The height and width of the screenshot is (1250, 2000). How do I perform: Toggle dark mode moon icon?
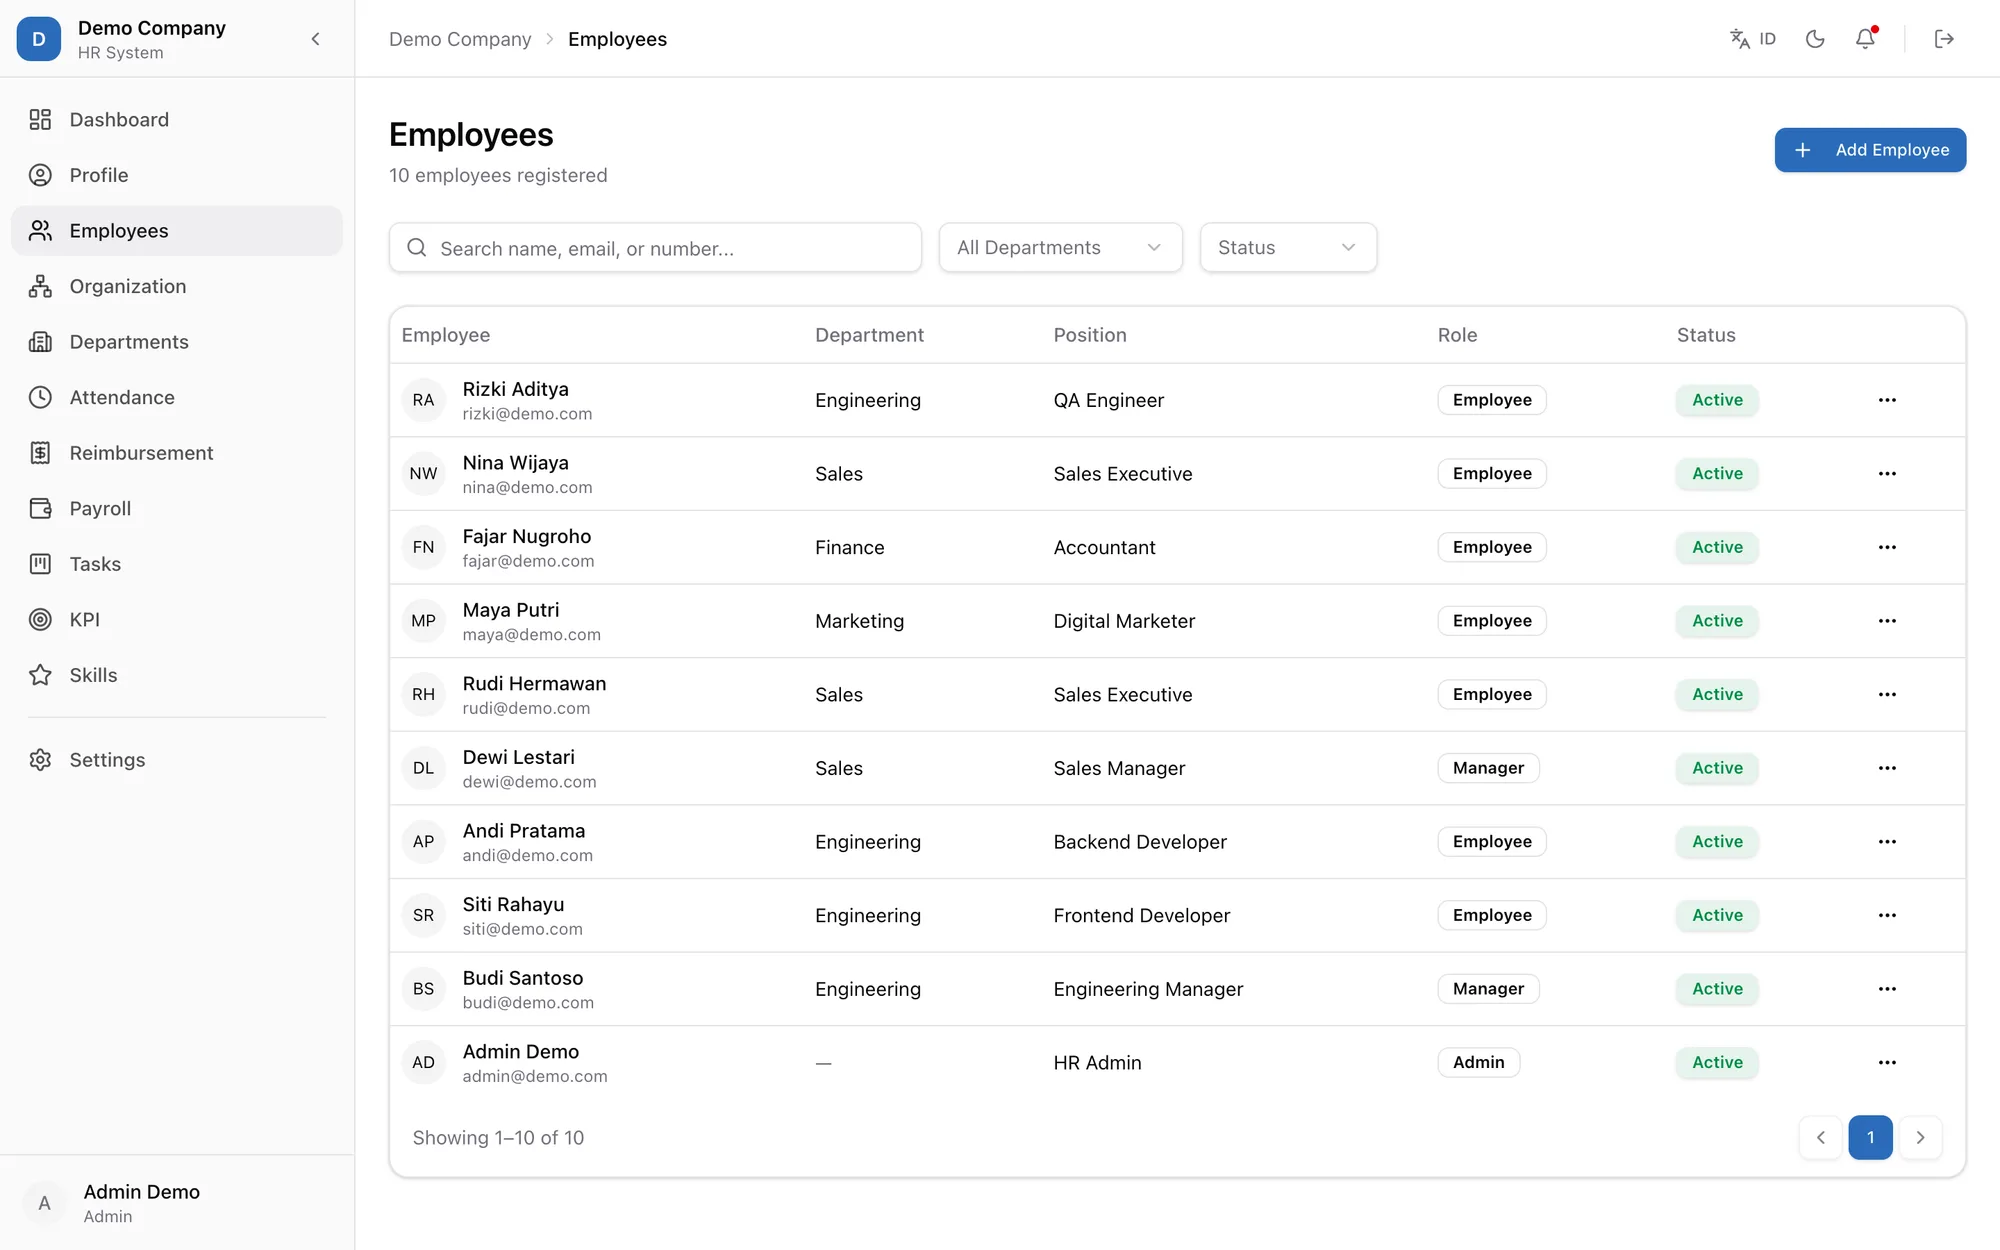pos(1815,39)
